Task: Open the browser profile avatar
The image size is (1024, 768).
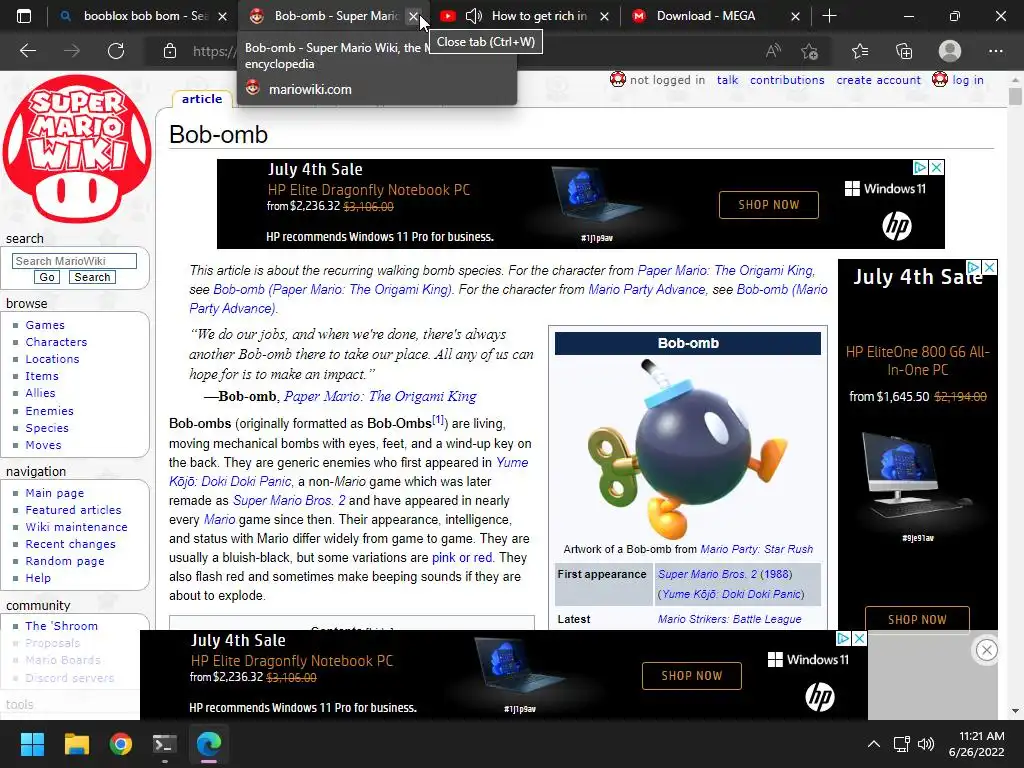Action: 950,51
